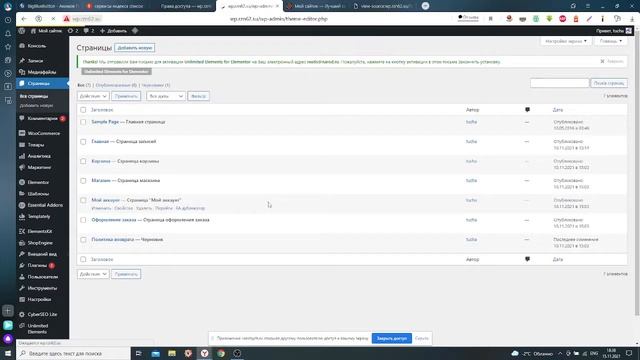Click the Templately icon in sidebar
Viewport: 640px width, 360px height.
pyautogui.click(x=22, y=216)
